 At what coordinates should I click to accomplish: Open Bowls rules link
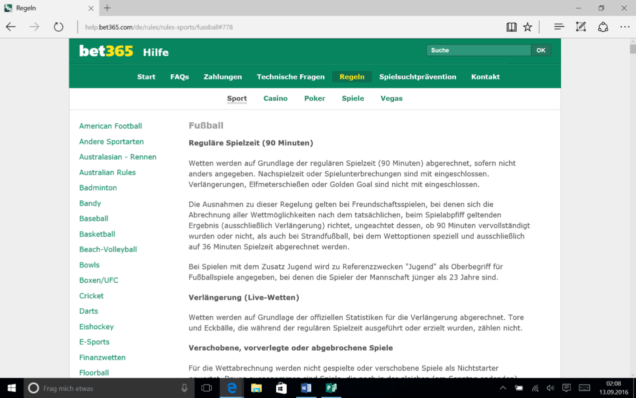[x=89, y=265]
